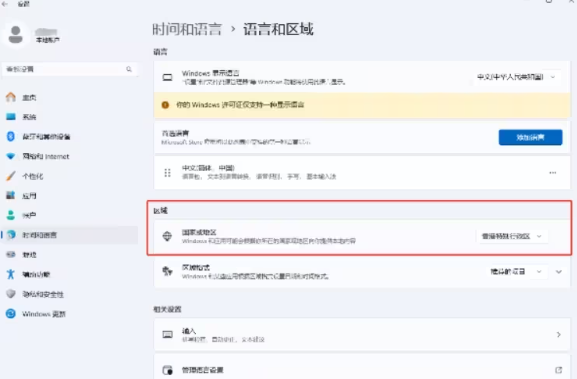Go back via the 时间和语言 breadcrumb

click(x=187, y=29)
